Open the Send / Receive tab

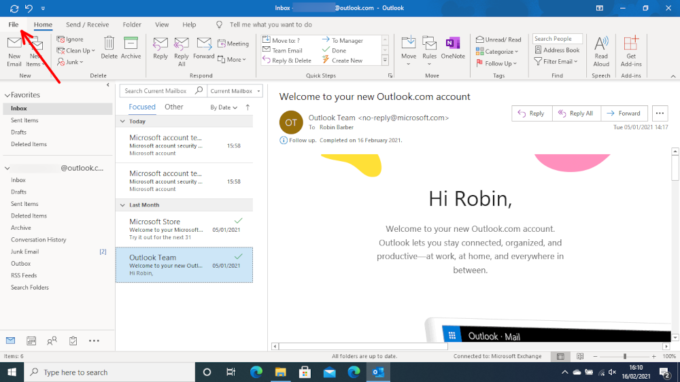point(87,25)
